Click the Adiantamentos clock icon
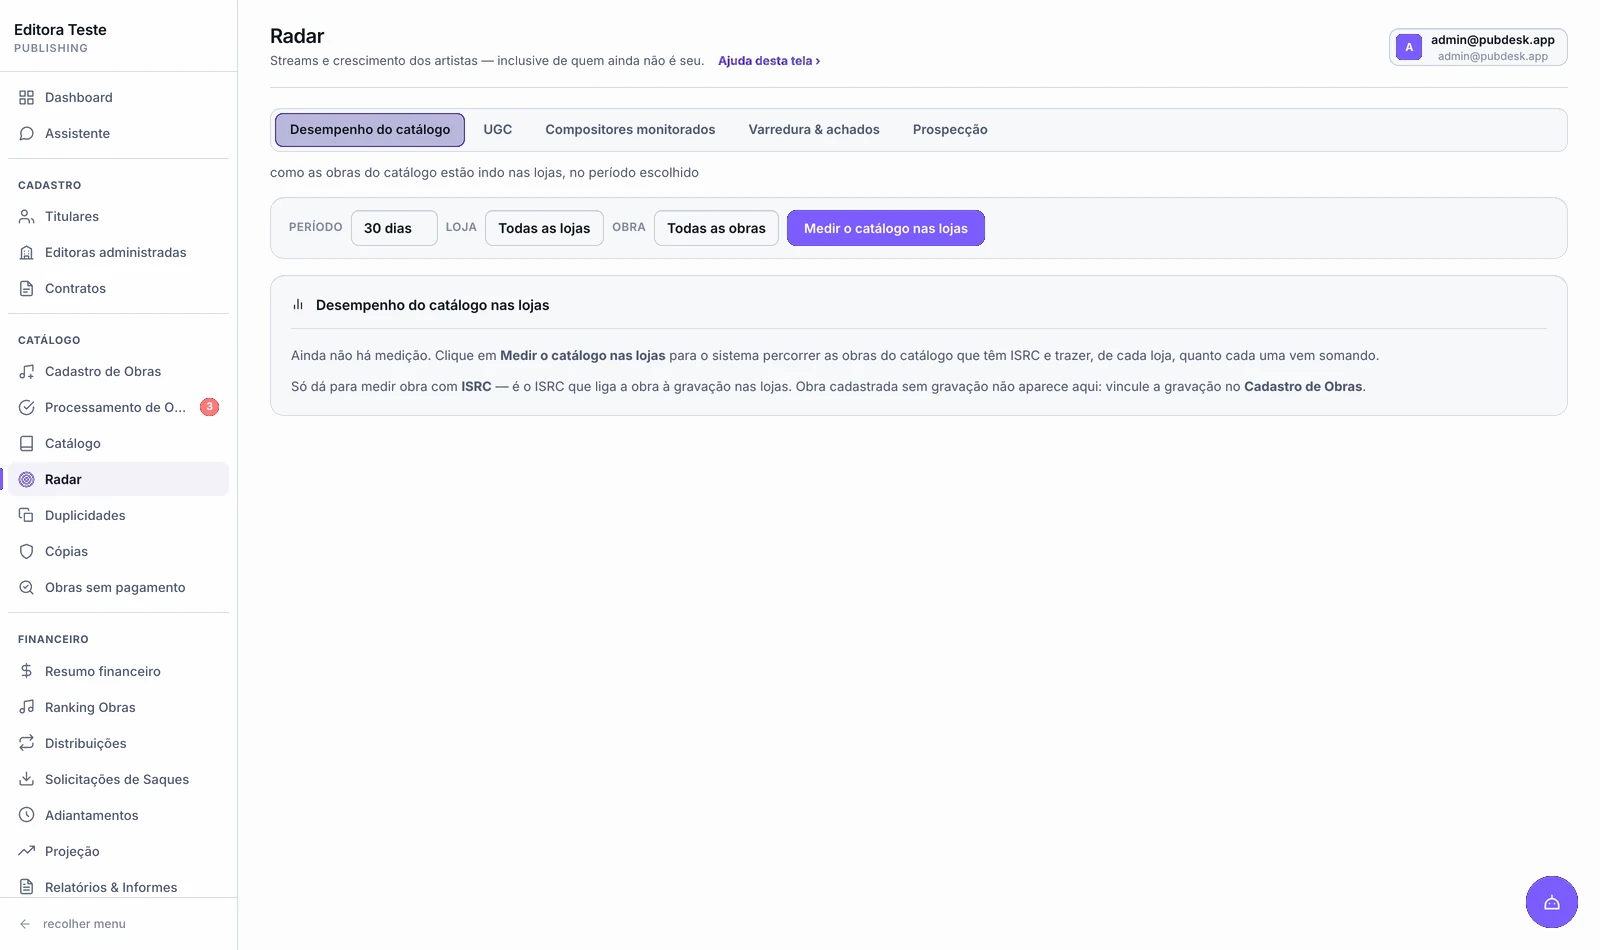This screenshot has height=950, width=1600. (x=27, y=815)
